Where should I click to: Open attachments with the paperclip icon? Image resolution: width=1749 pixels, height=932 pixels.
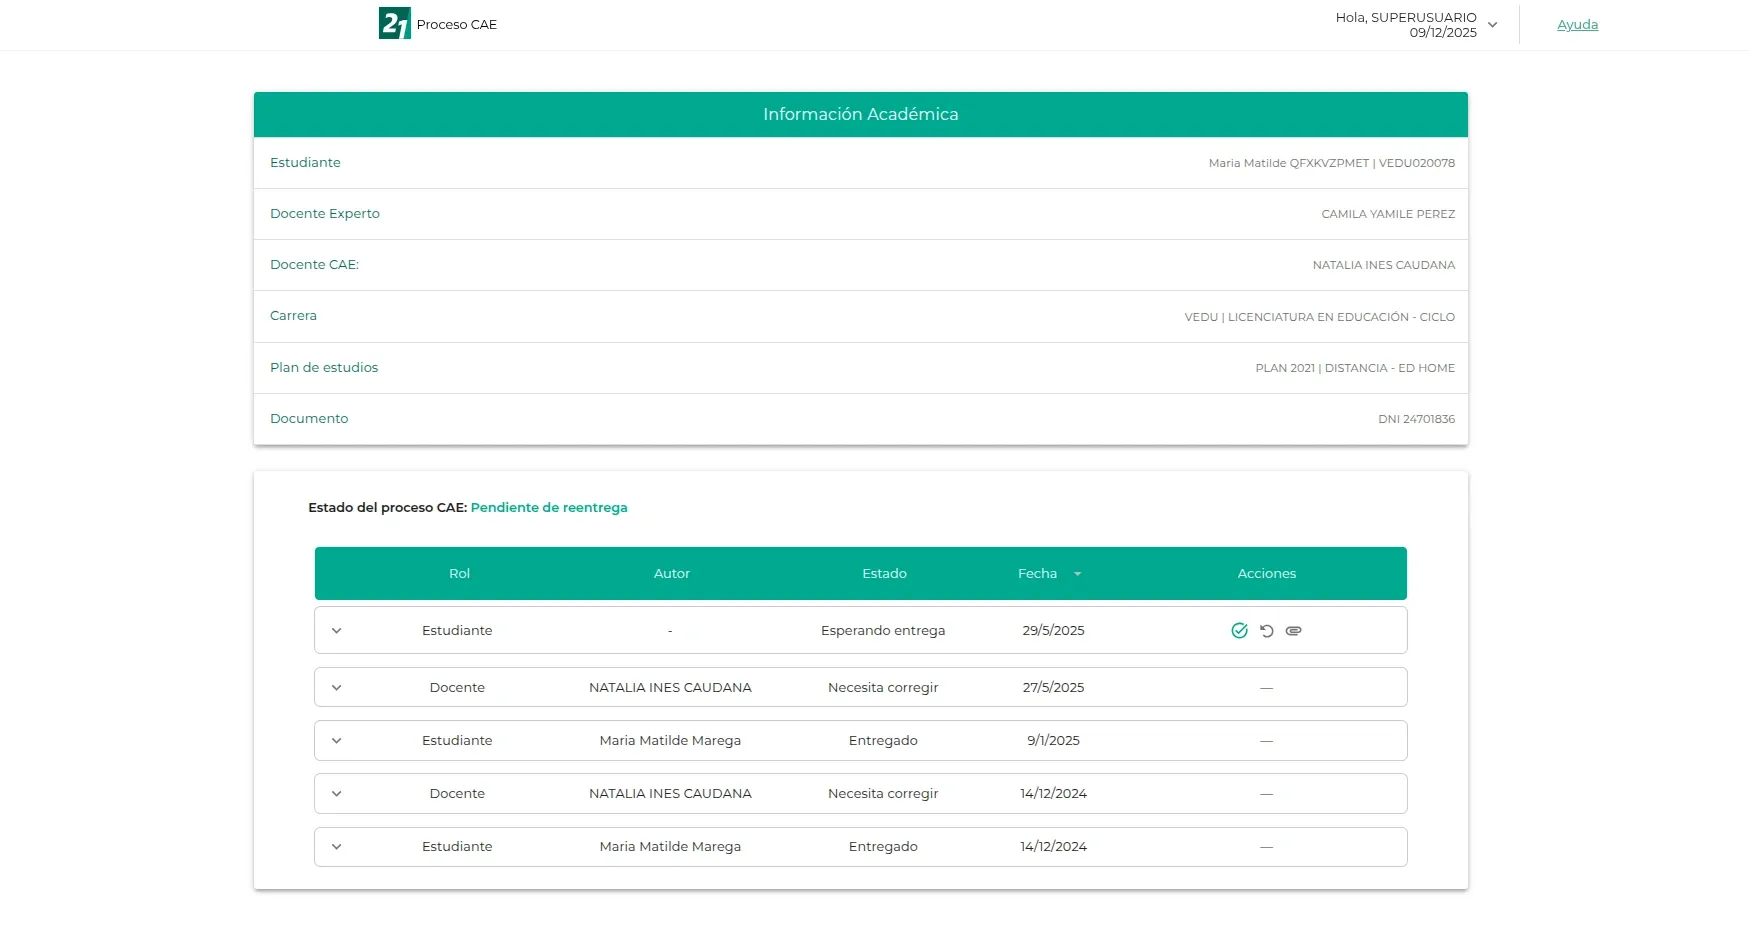click(x=1294, y=631)
